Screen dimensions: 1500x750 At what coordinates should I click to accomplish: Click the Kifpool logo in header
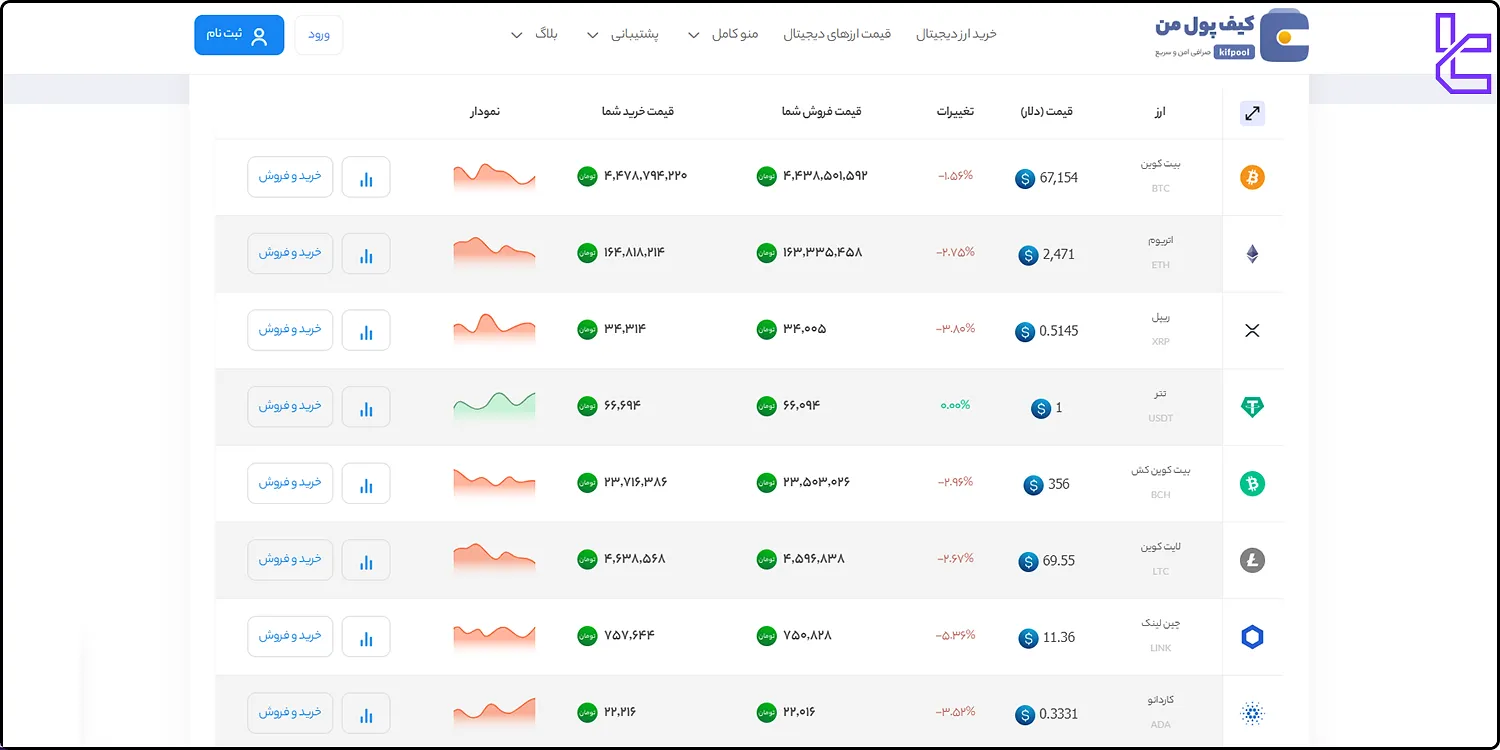pos(1232,37)
